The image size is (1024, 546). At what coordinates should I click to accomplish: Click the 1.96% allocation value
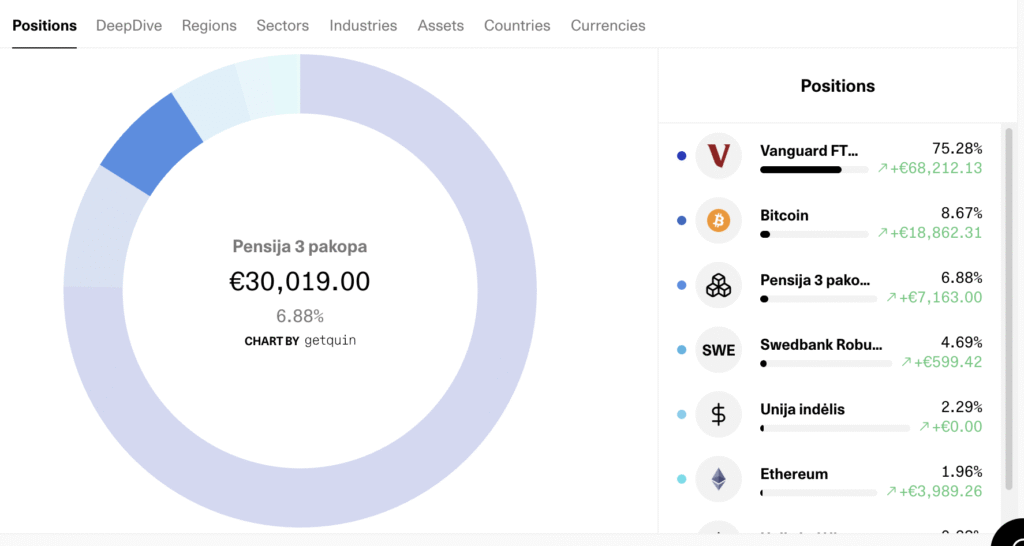(x=962, y=472)
